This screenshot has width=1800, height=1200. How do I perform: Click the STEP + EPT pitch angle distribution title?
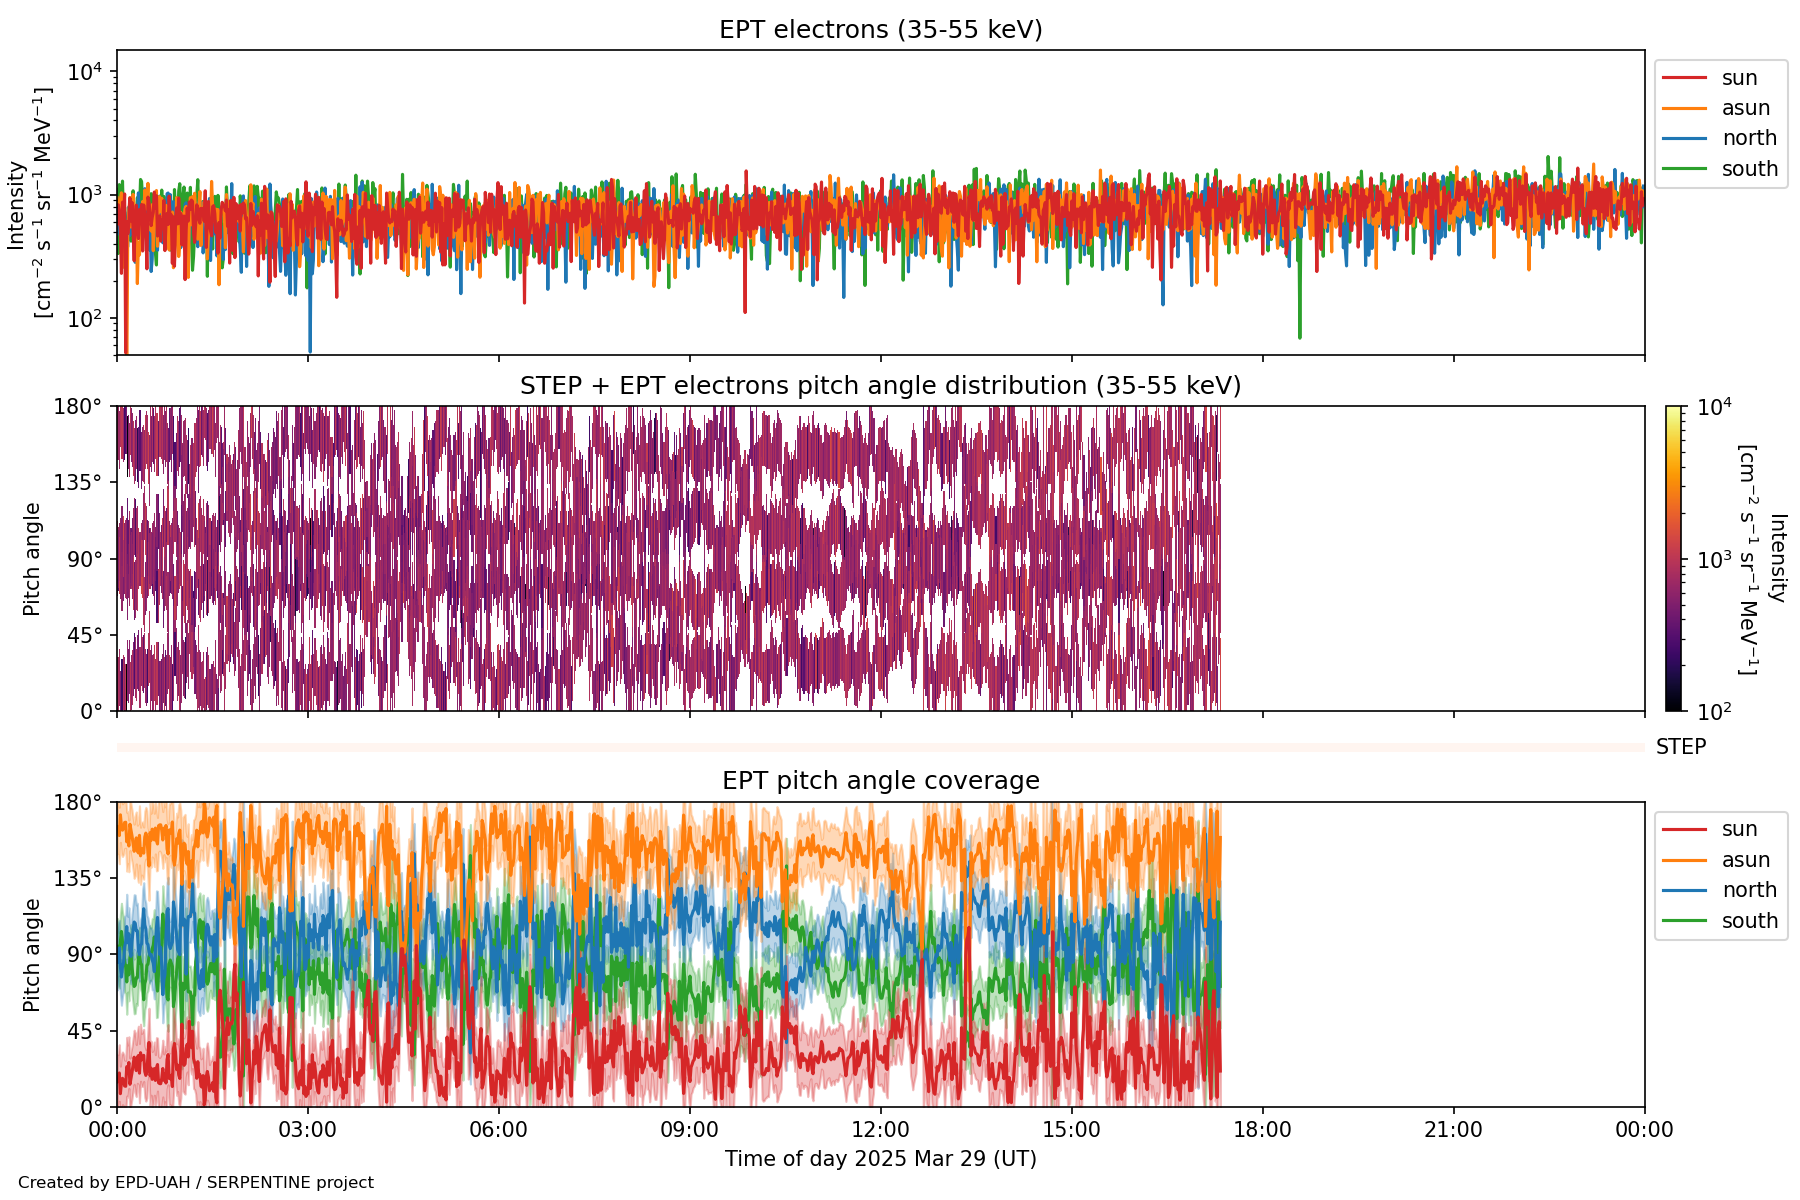(x=880, y=386)
